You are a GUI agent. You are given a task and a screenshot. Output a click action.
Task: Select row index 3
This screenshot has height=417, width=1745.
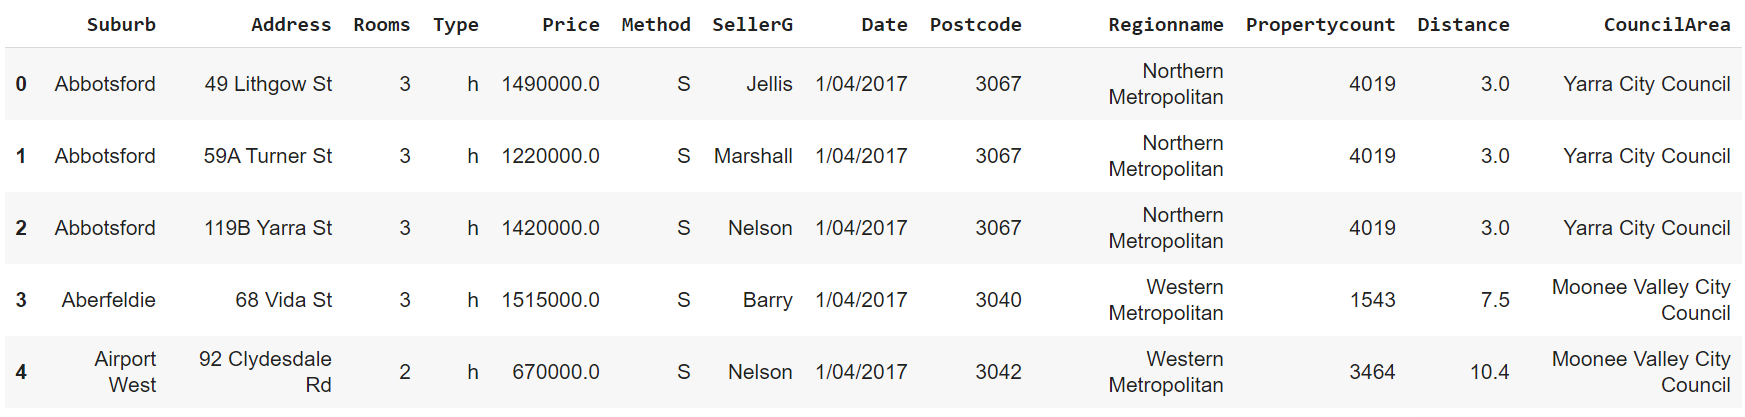coord(21,300)
